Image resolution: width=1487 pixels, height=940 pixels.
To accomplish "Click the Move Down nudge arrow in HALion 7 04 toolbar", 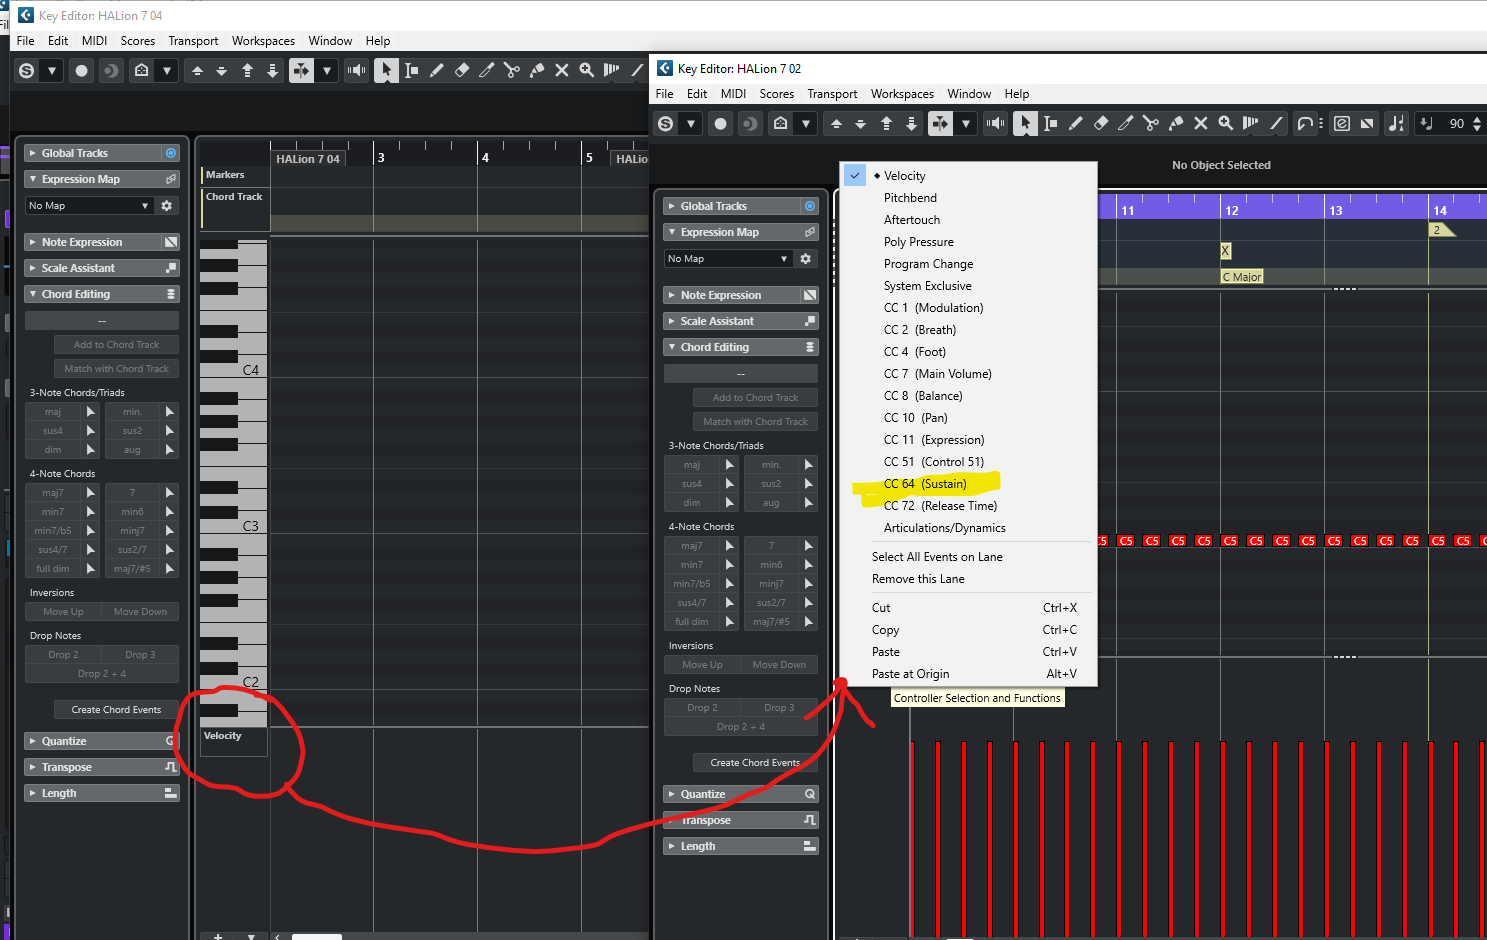I will (x=222, y=70).
